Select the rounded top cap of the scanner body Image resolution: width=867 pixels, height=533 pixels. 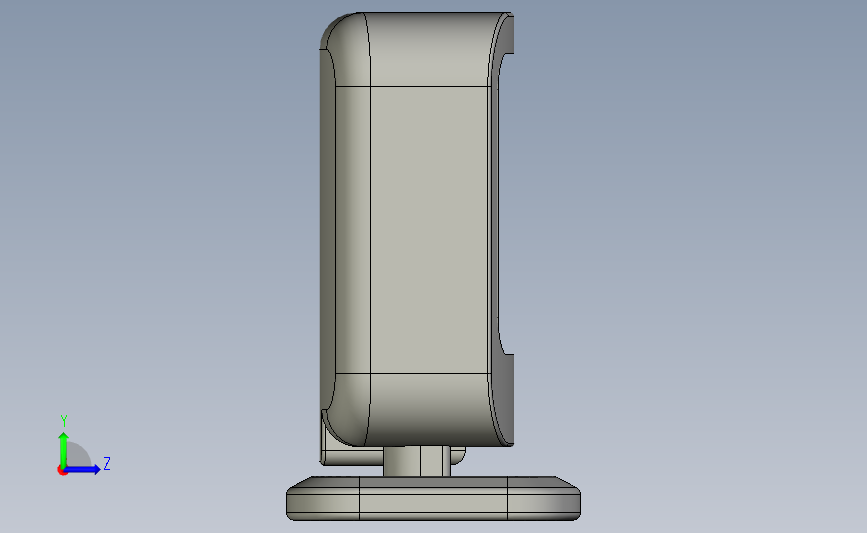point(429,49)
